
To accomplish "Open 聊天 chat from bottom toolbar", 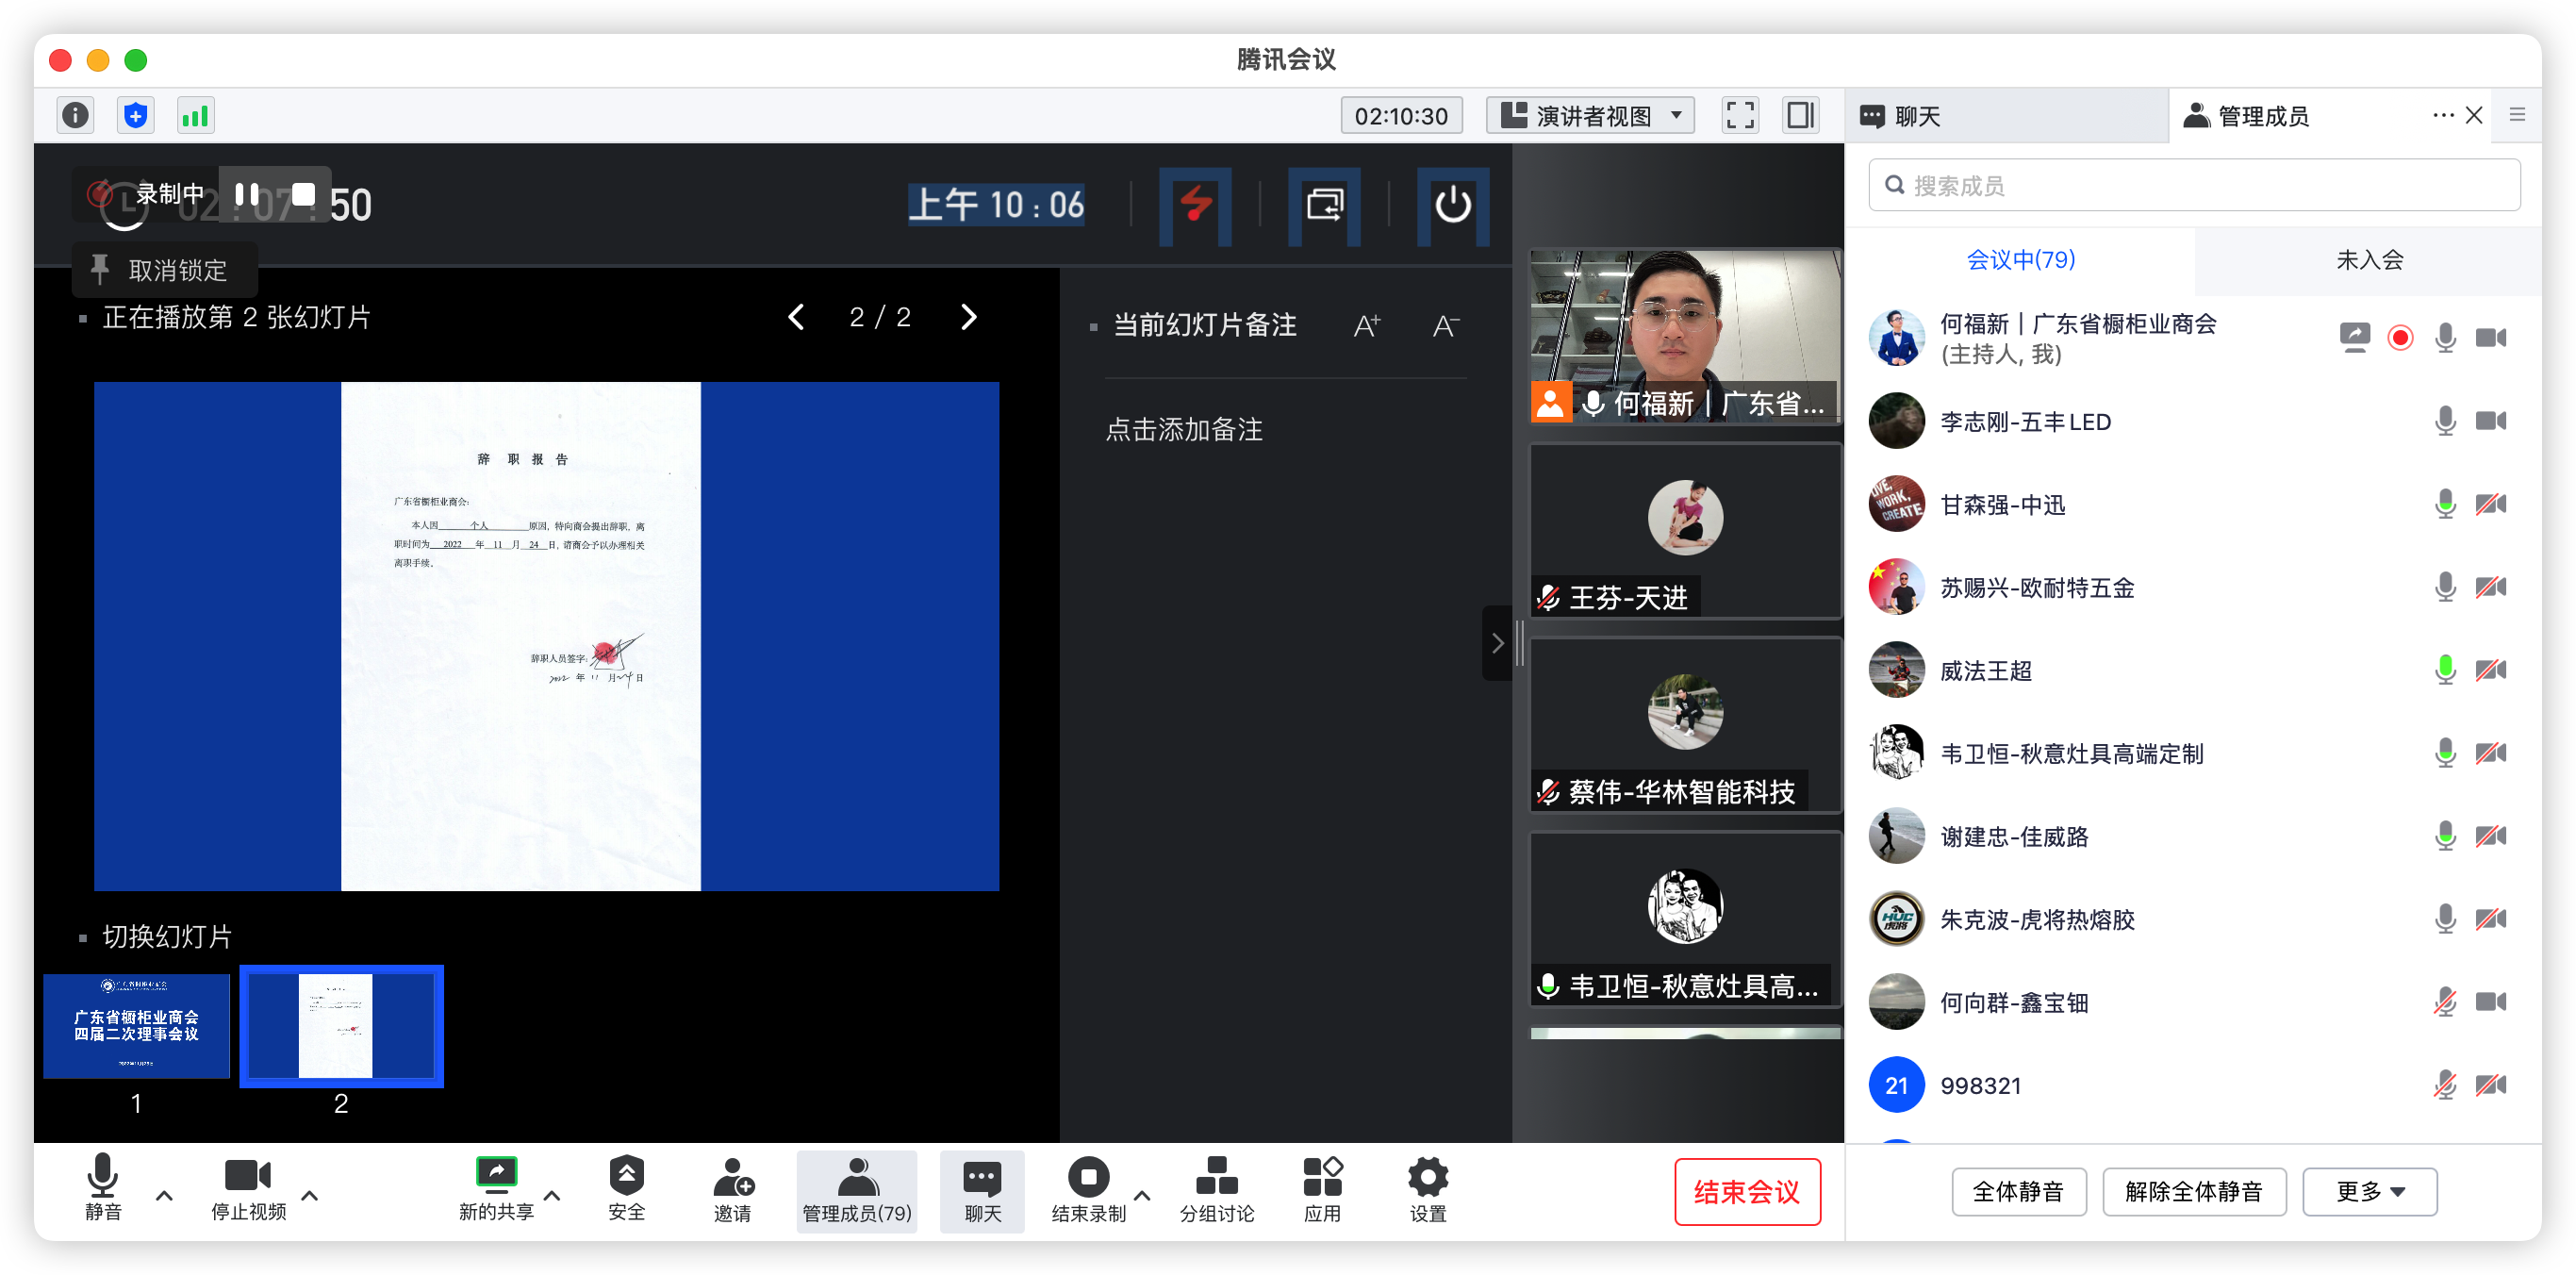I will point(982,1191).
